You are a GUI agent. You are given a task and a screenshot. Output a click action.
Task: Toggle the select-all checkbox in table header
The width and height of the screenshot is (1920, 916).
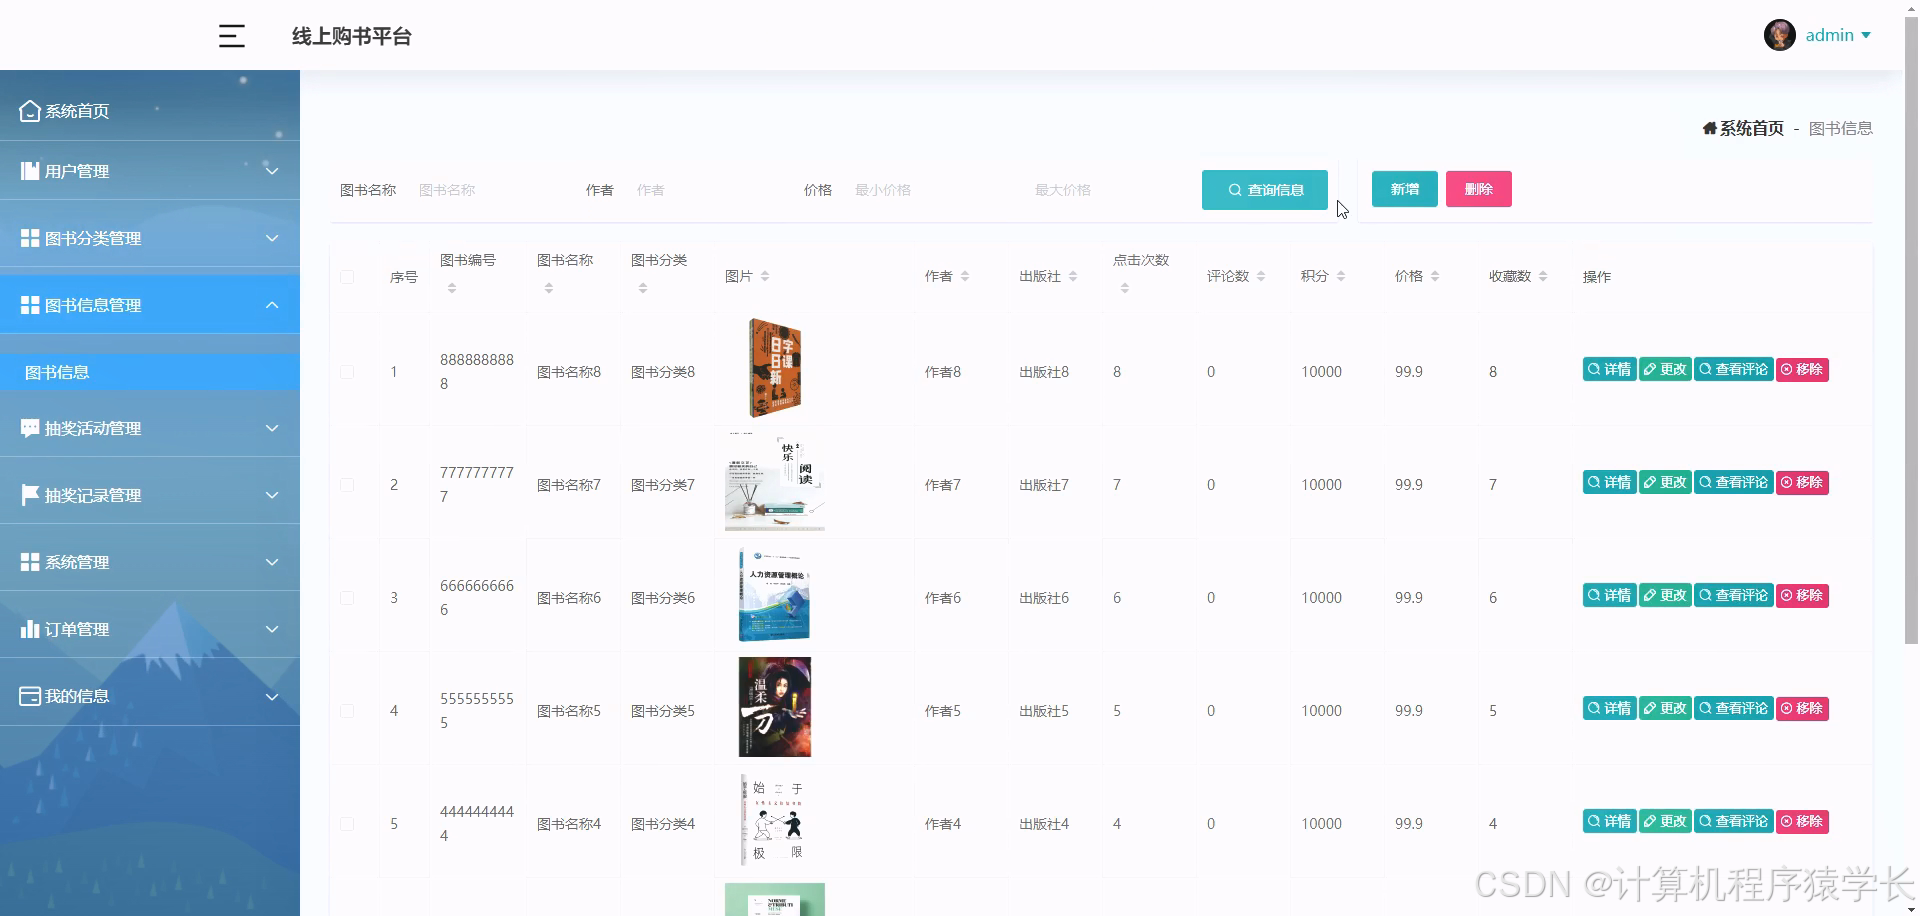[347, 277]
